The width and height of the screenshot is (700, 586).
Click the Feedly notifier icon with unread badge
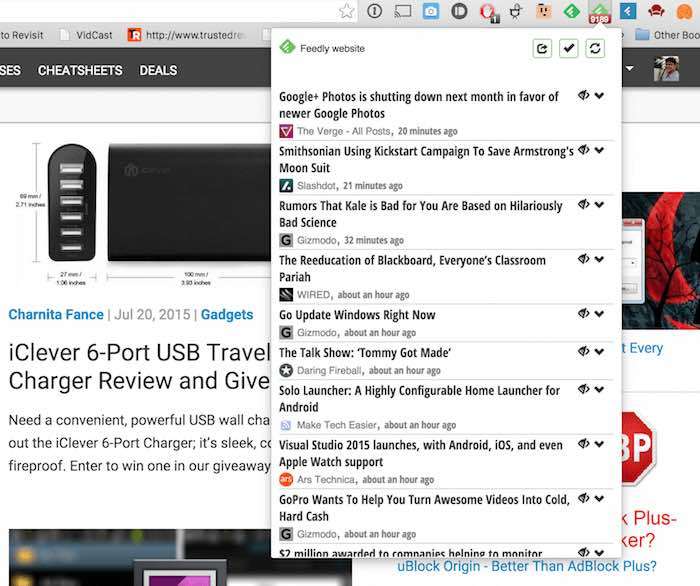600,12
